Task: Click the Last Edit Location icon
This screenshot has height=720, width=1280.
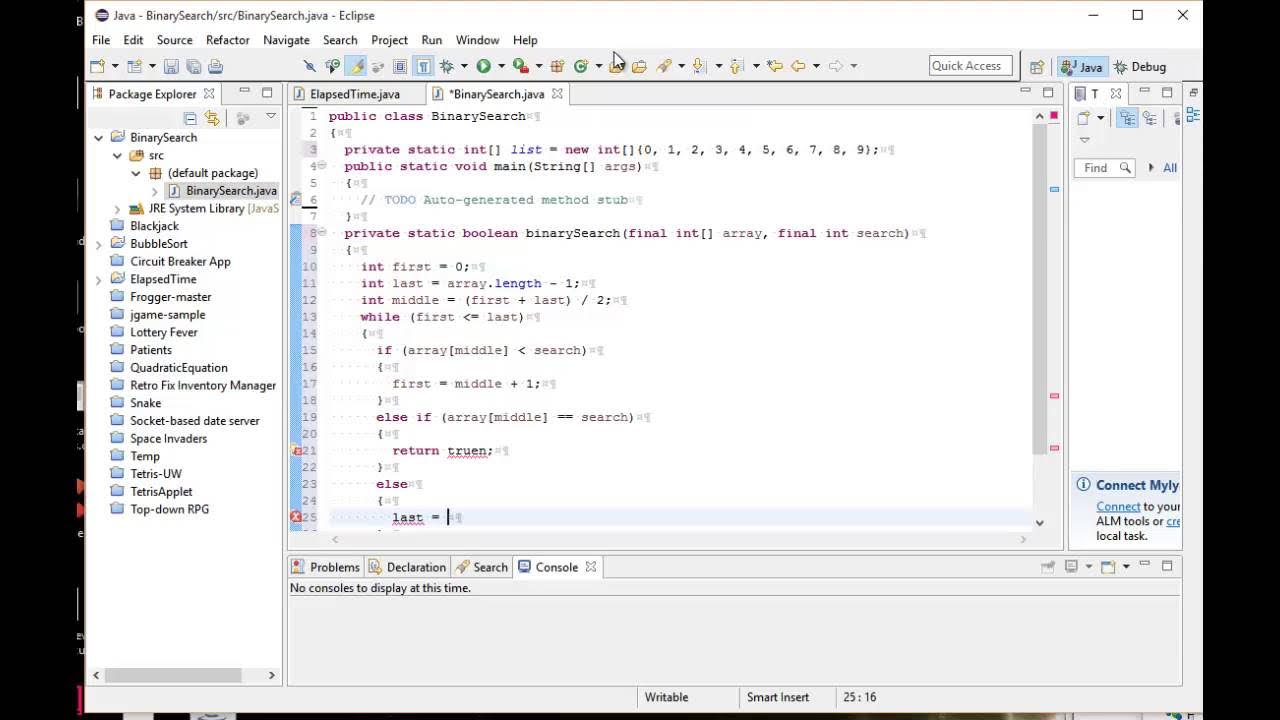Action: click(774, 66)
